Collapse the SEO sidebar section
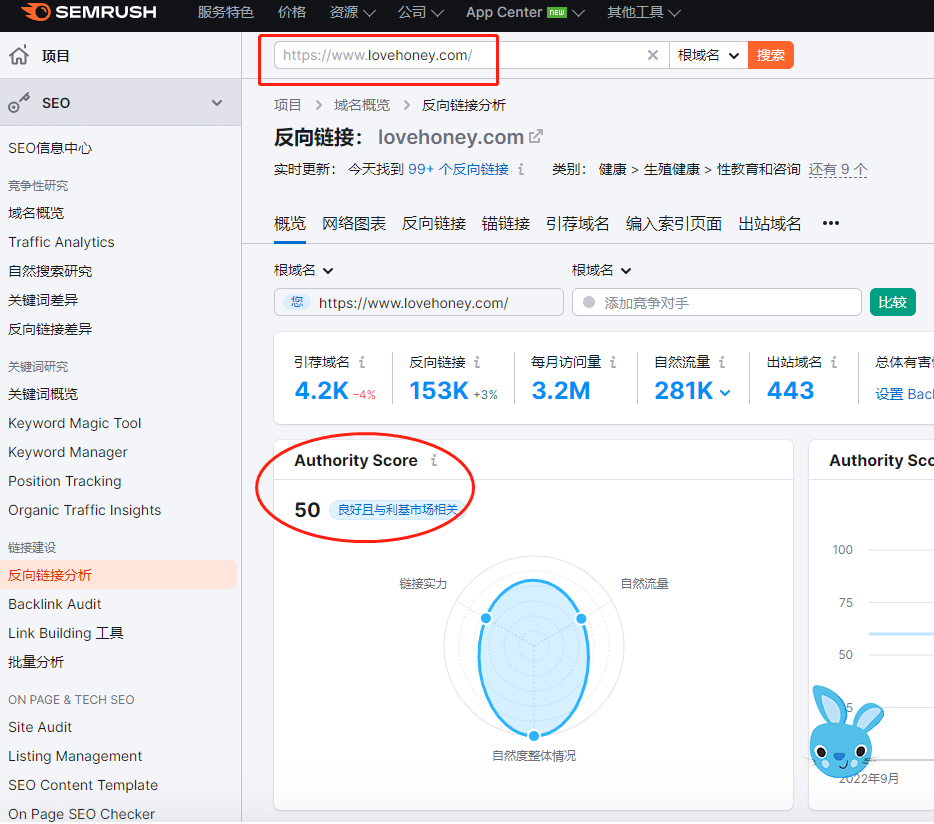934x824 pixels. 217,103
